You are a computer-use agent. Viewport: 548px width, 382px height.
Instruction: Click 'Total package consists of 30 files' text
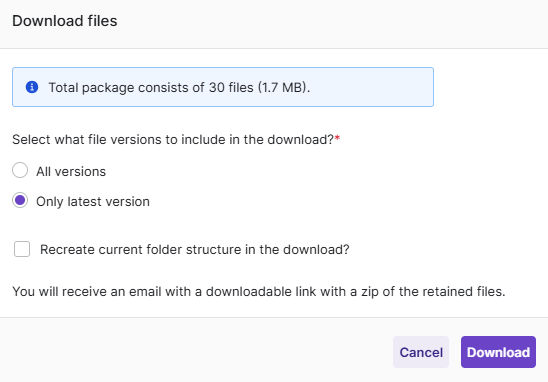(x=179, y=87)
